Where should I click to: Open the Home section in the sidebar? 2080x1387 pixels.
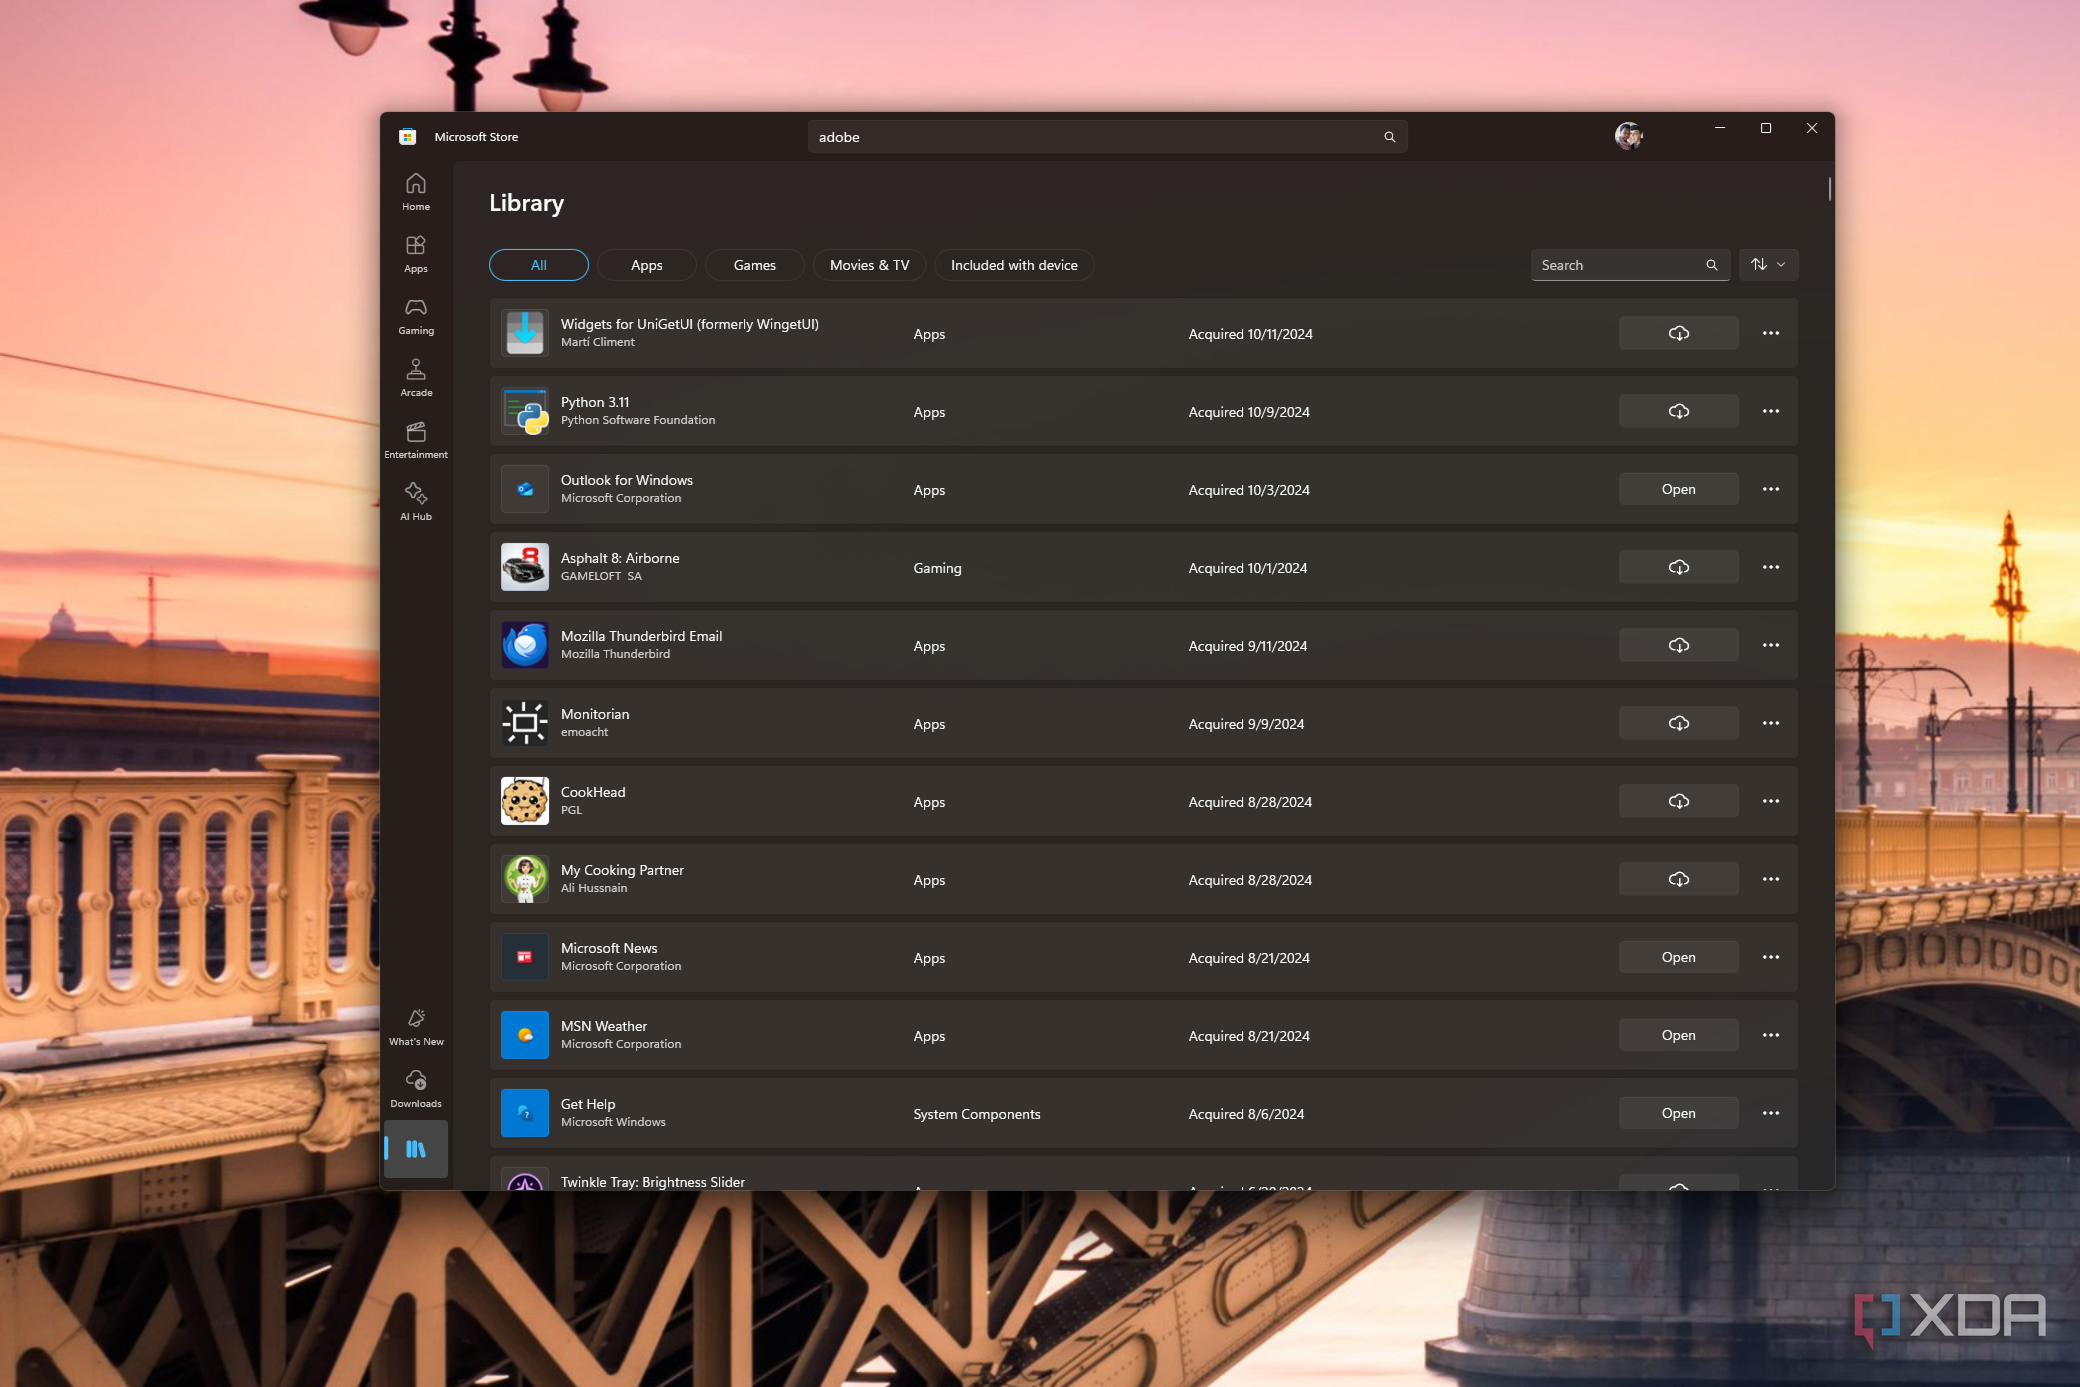pos(415,190)
